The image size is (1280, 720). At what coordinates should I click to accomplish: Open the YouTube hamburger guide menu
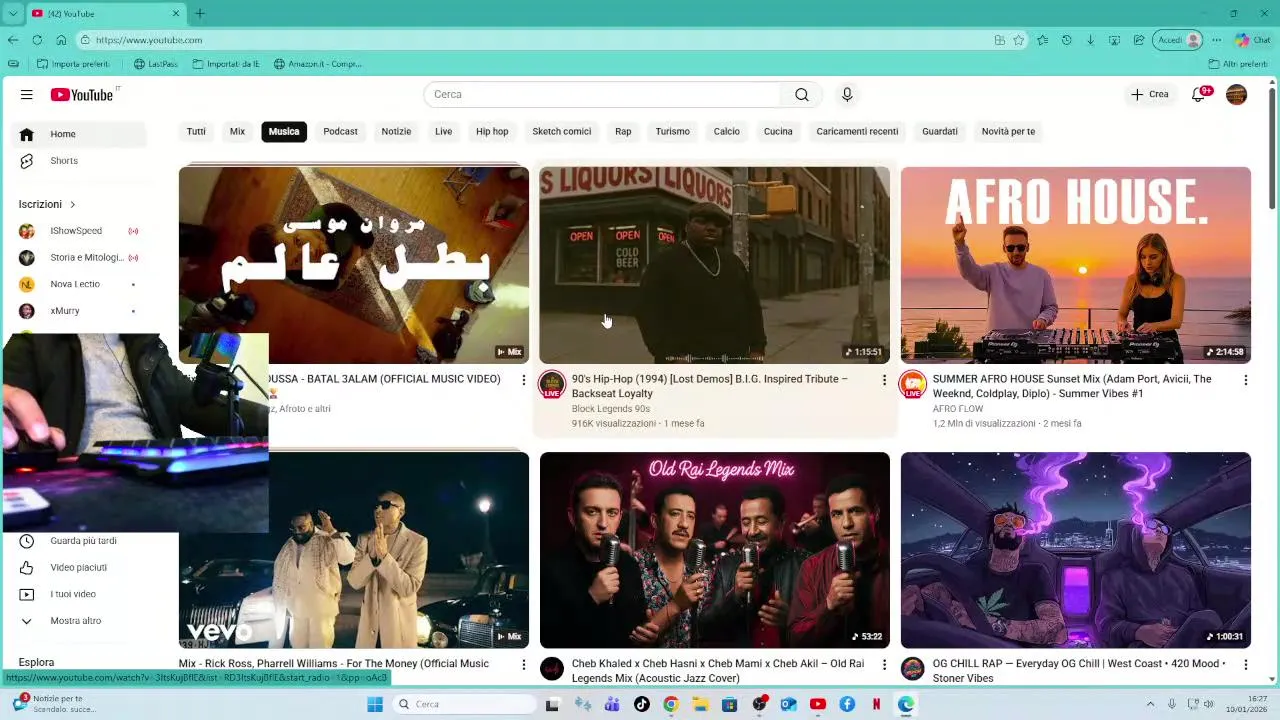coord(27,94)
